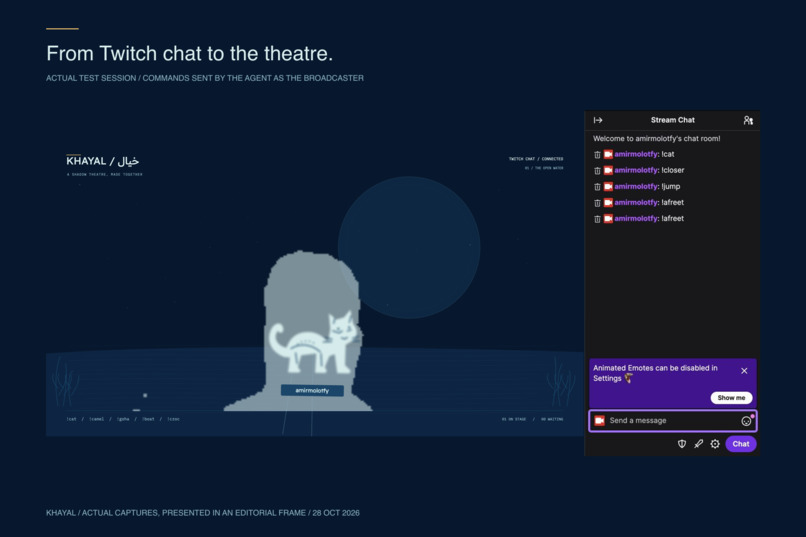The width and height of the screenshot is (806, 537).
Task: Click the broadcaster badge in message box
Action: [x=599, y=421]
